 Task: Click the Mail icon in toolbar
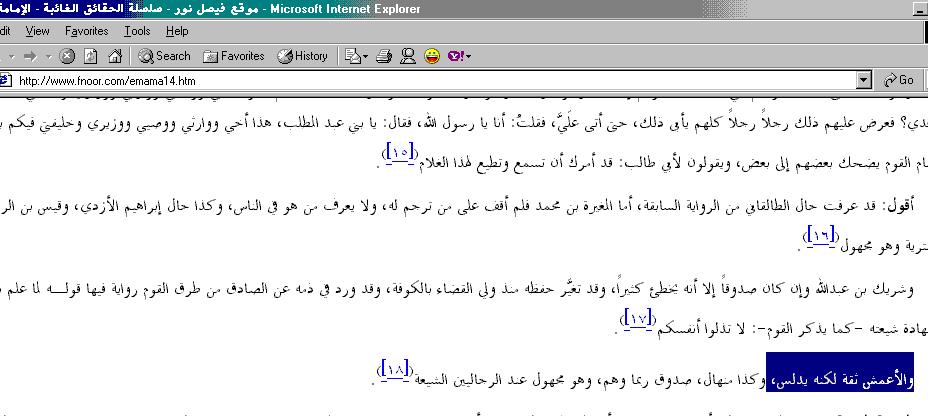coord(353,56)
